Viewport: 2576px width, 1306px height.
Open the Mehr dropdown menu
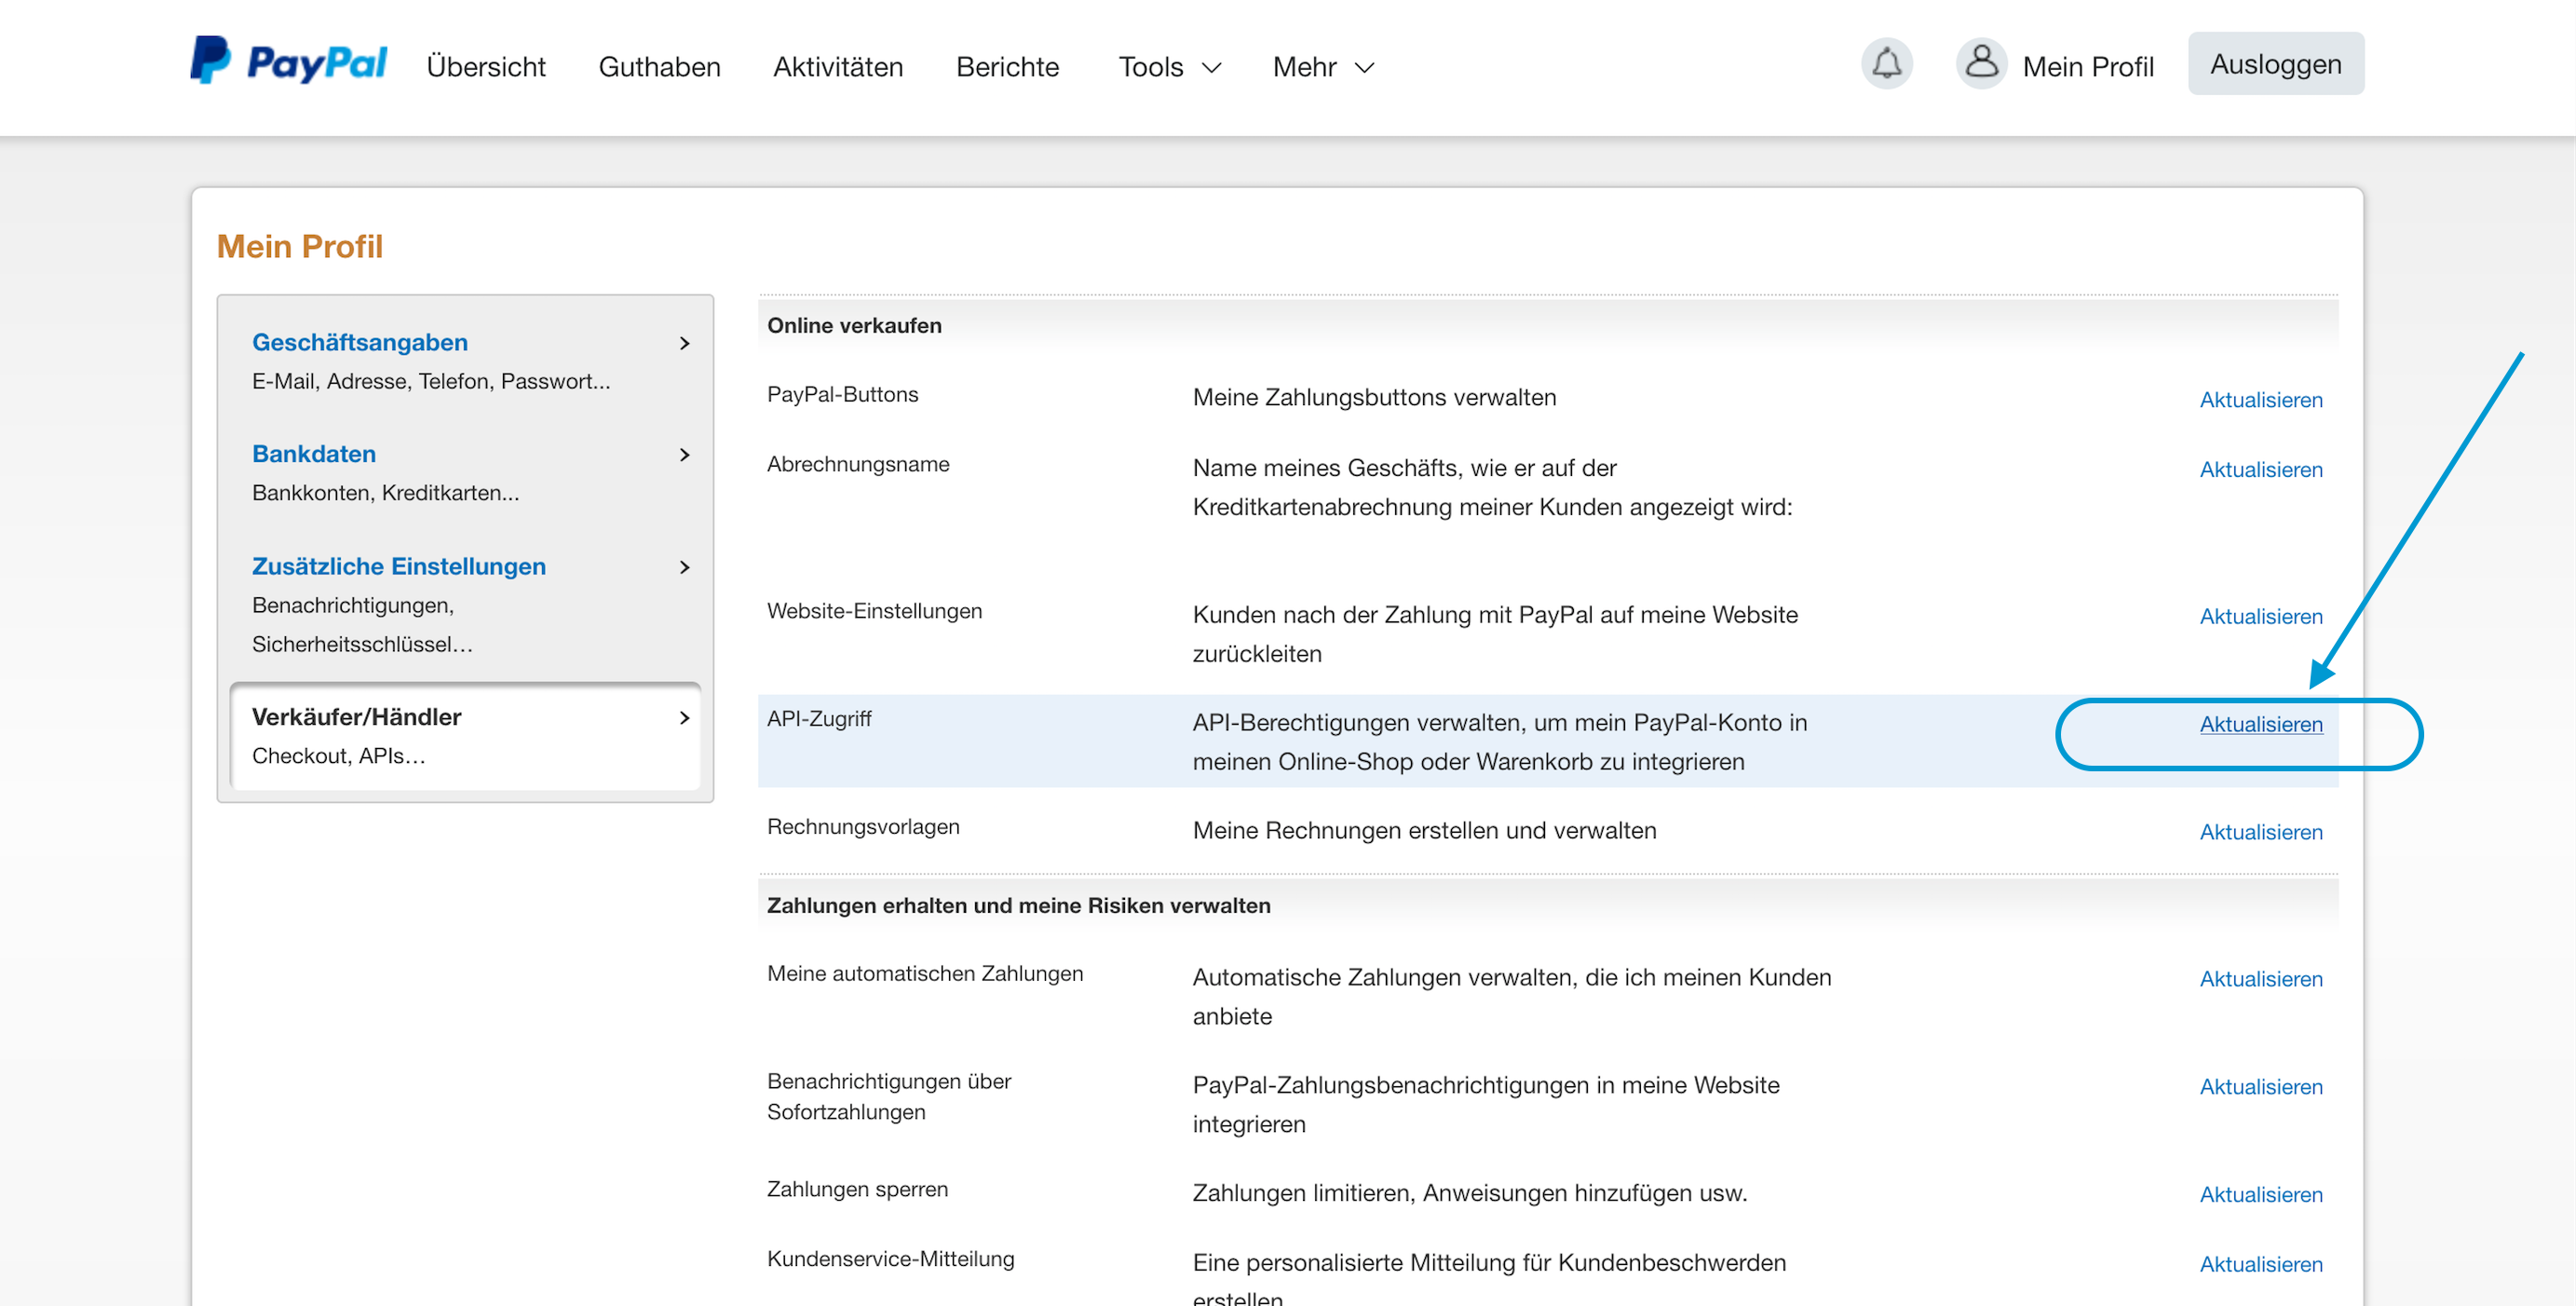(x=1323, y=67)
